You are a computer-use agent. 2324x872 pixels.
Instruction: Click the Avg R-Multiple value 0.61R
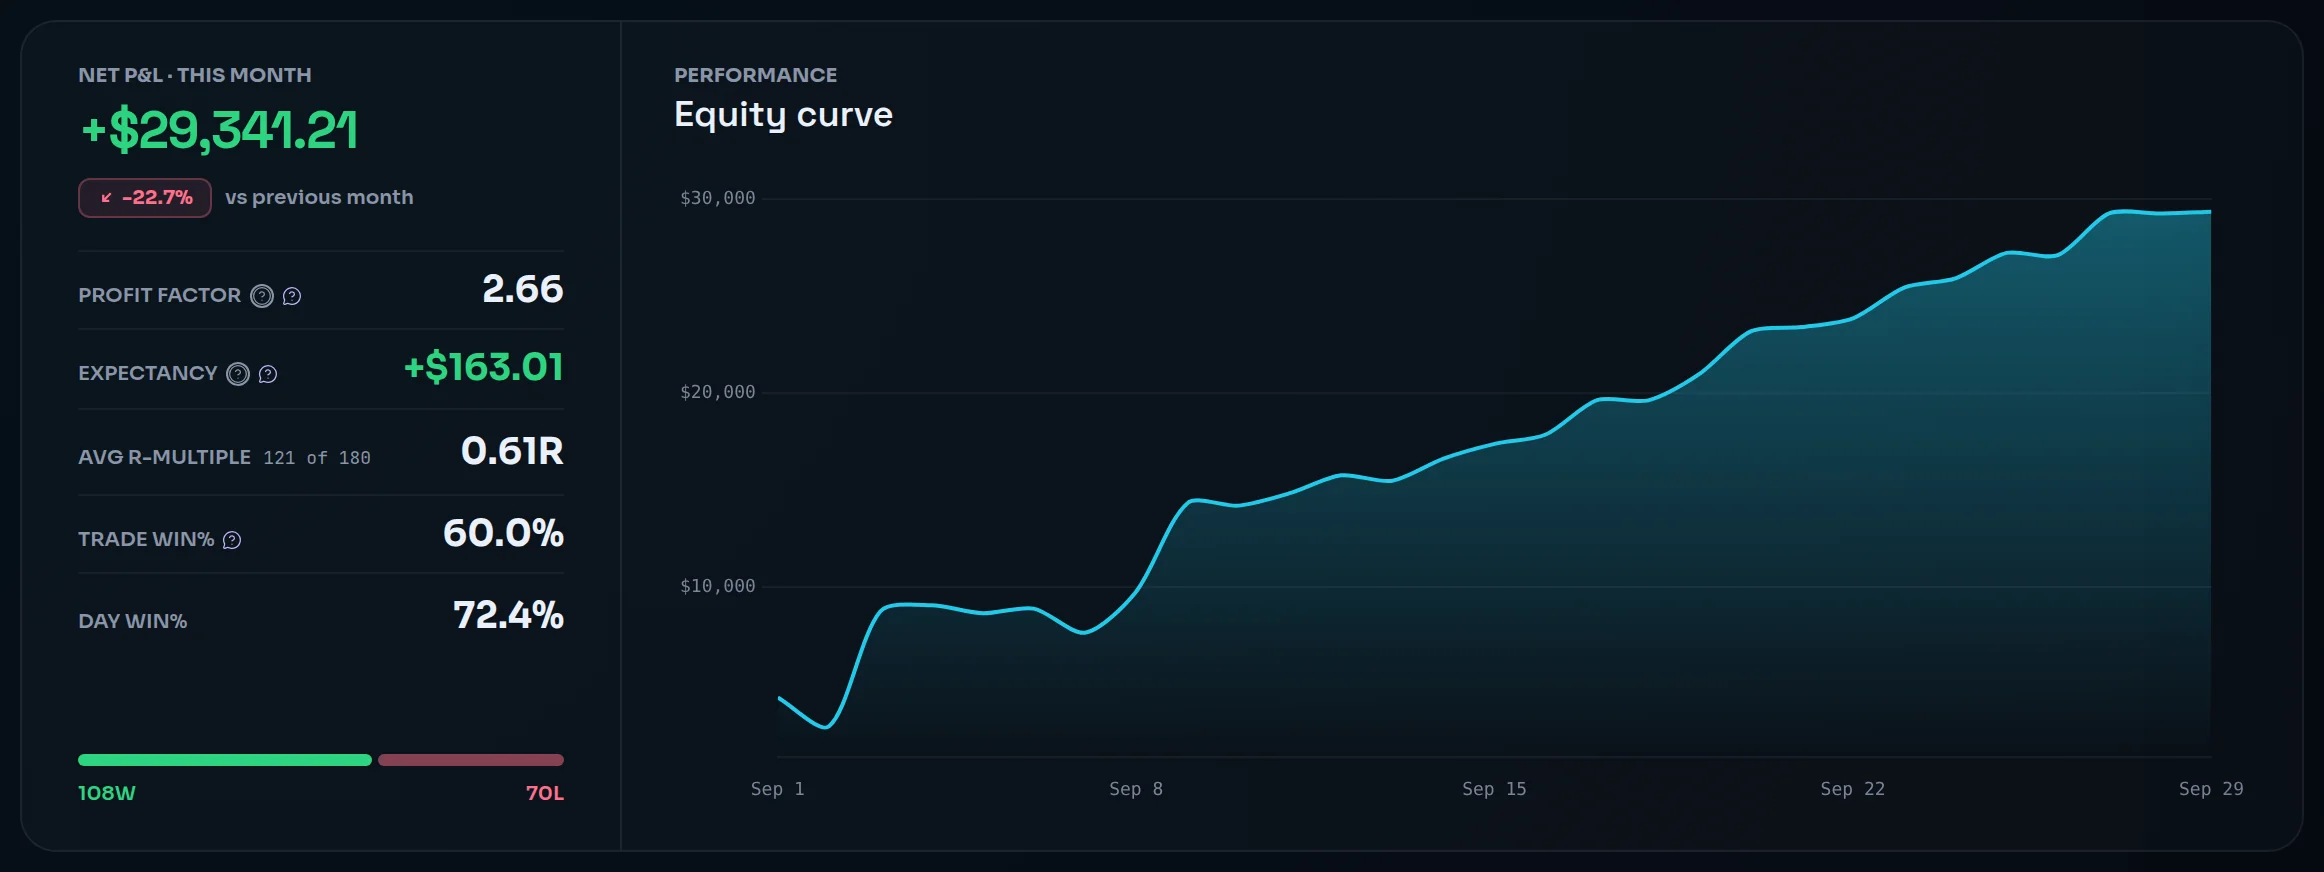coord(512,451)
